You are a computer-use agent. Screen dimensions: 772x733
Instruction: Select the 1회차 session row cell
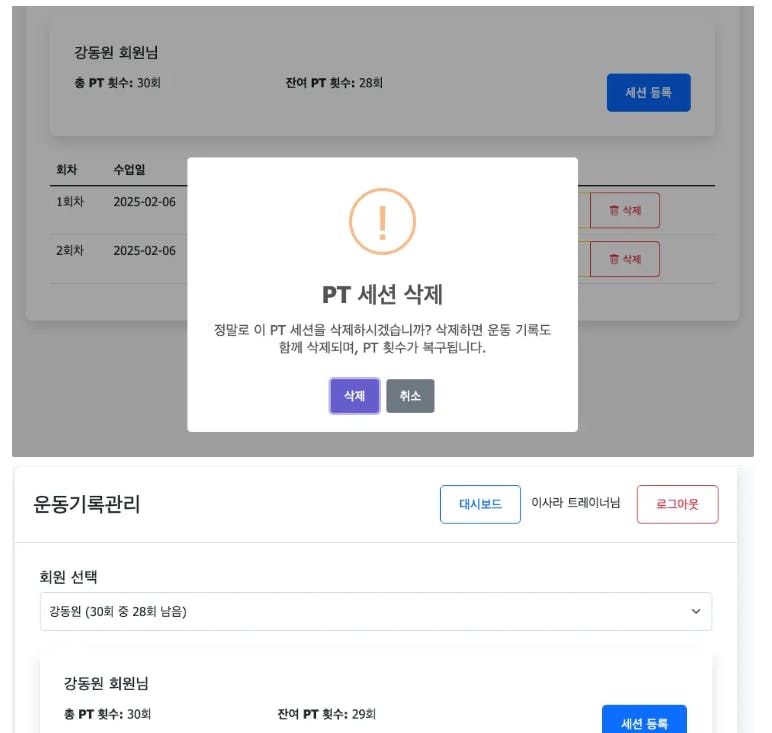pos(70,202)
